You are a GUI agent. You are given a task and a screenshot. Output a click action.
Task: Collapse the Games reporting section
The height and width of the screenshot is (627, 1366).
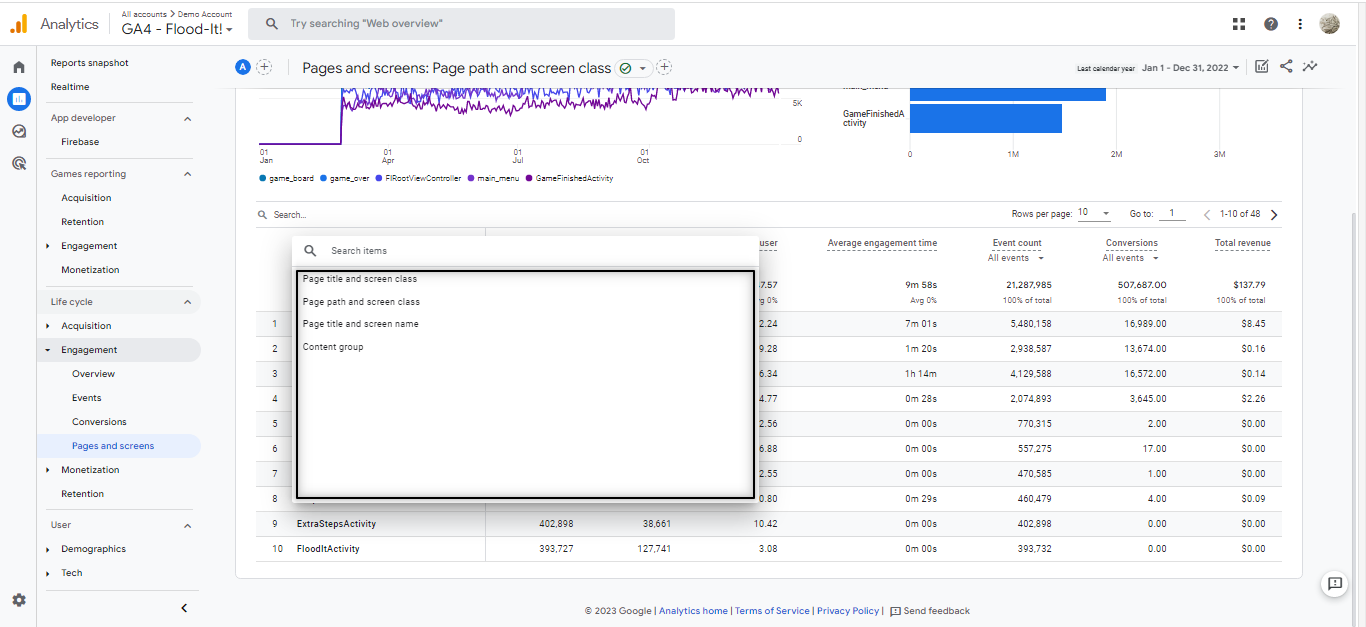(x=187, y=174)
